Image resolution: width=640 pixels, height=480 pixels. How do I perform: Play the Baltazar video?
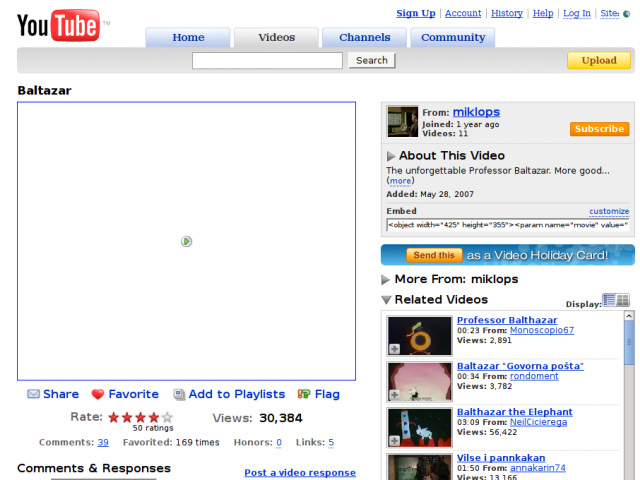(x=187, y=241)
